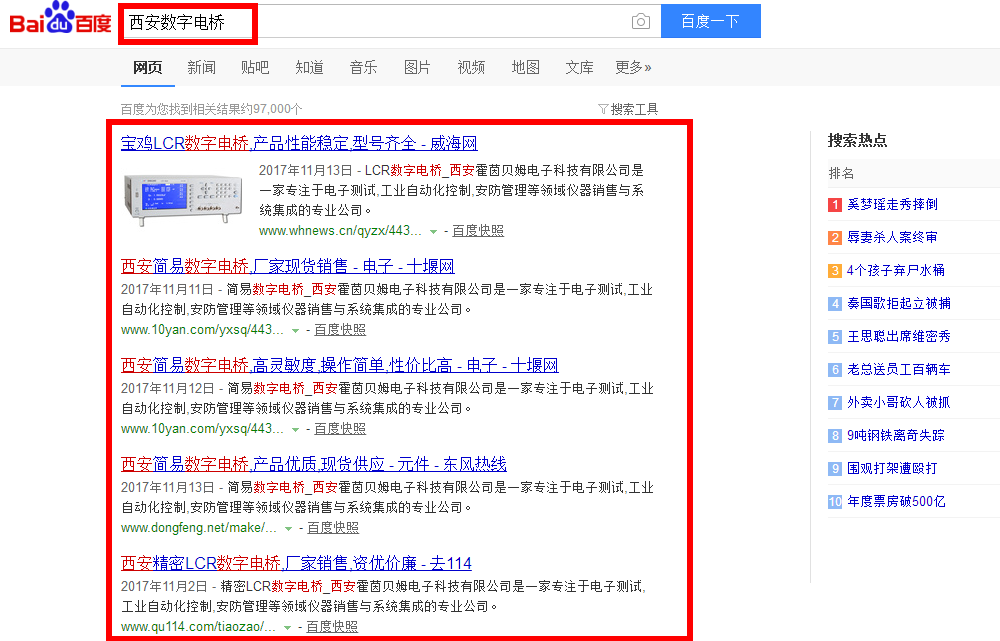Click the 排名 column header

click(841, 173)
